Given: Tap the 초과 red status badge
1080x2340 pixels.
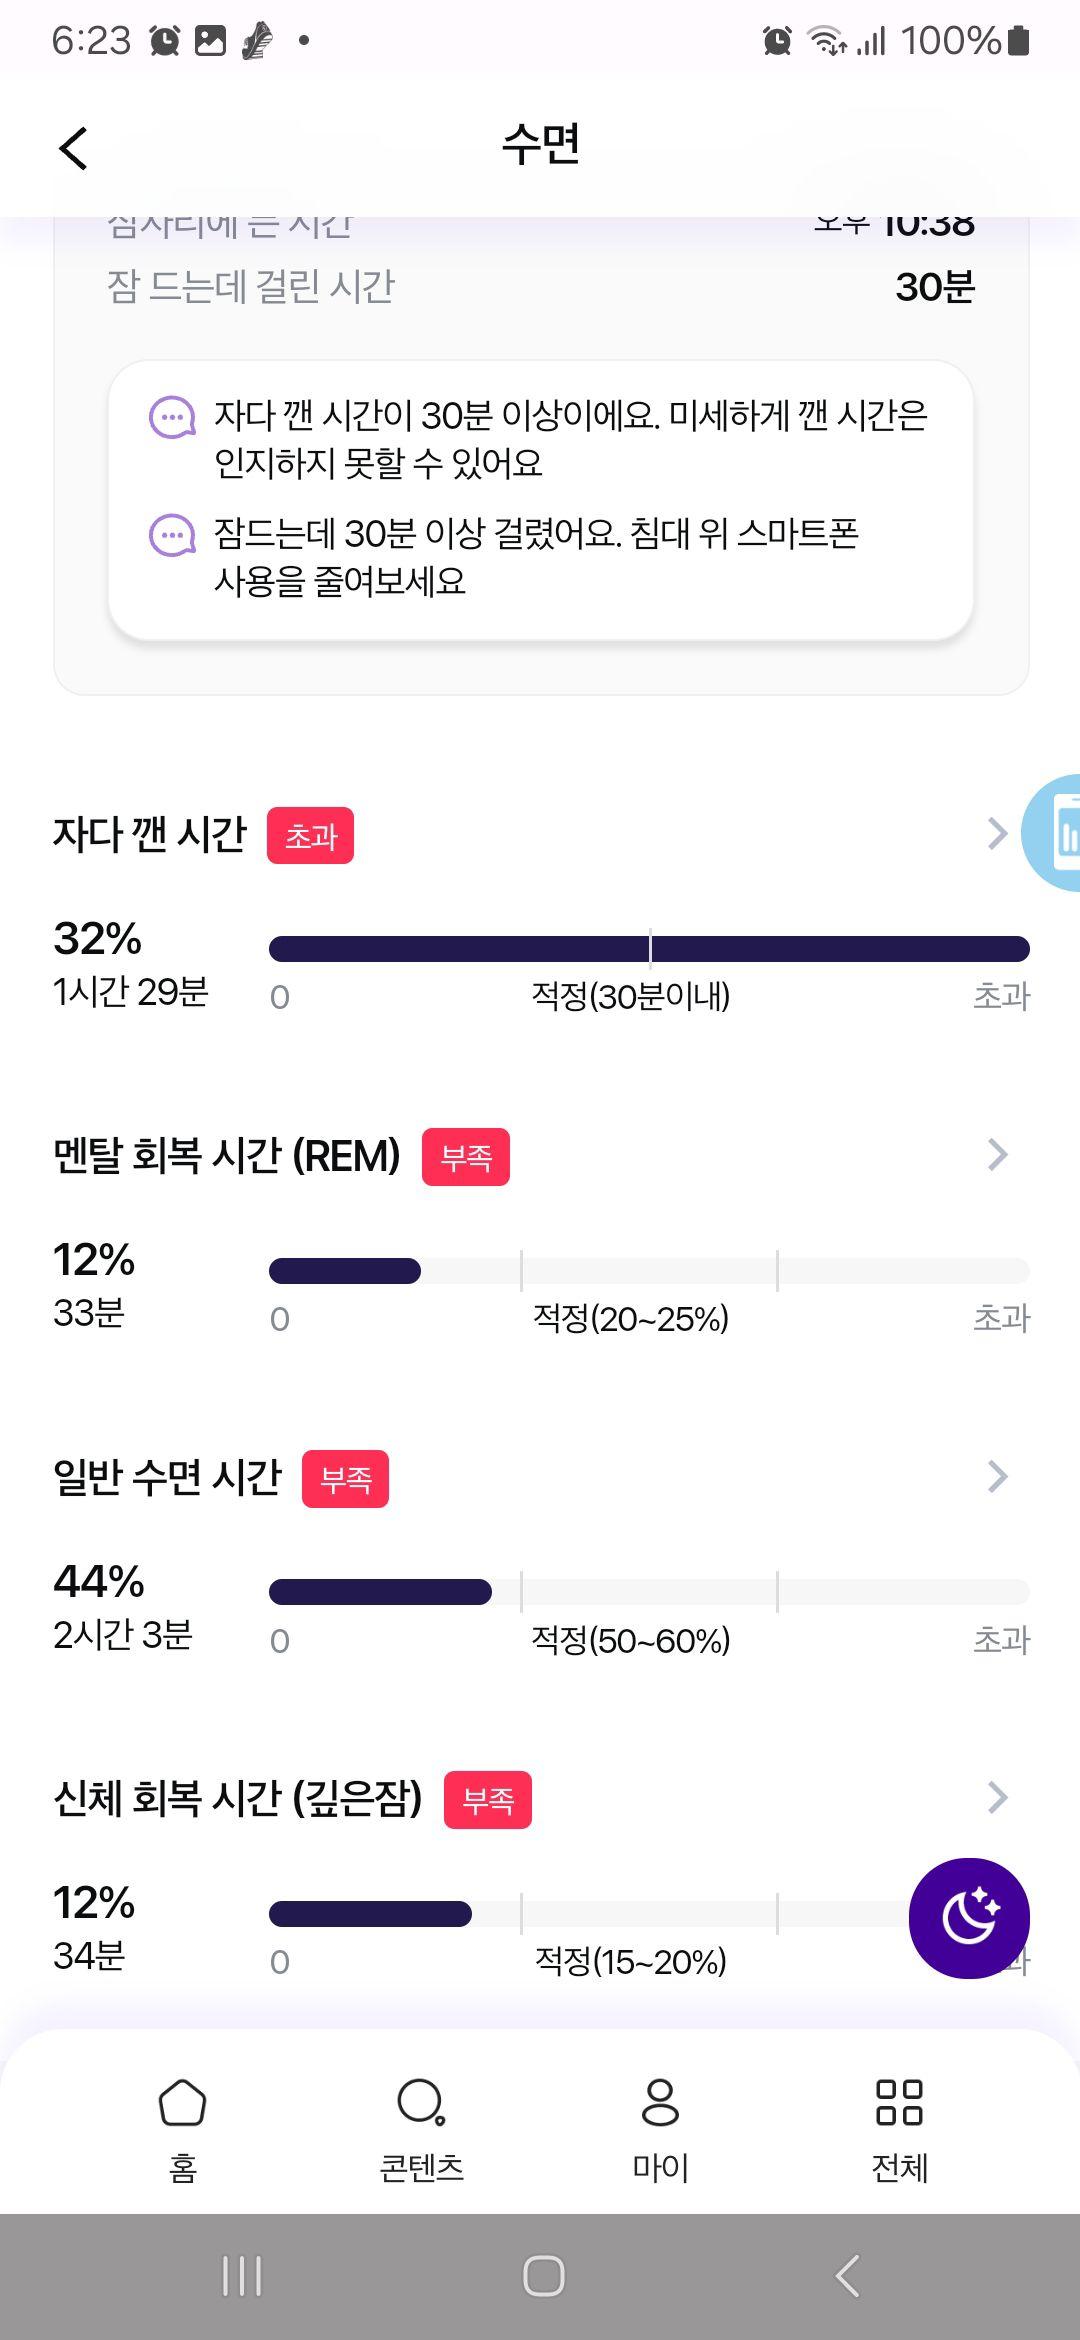Looking at the screenshot, I should coord(310,835).
